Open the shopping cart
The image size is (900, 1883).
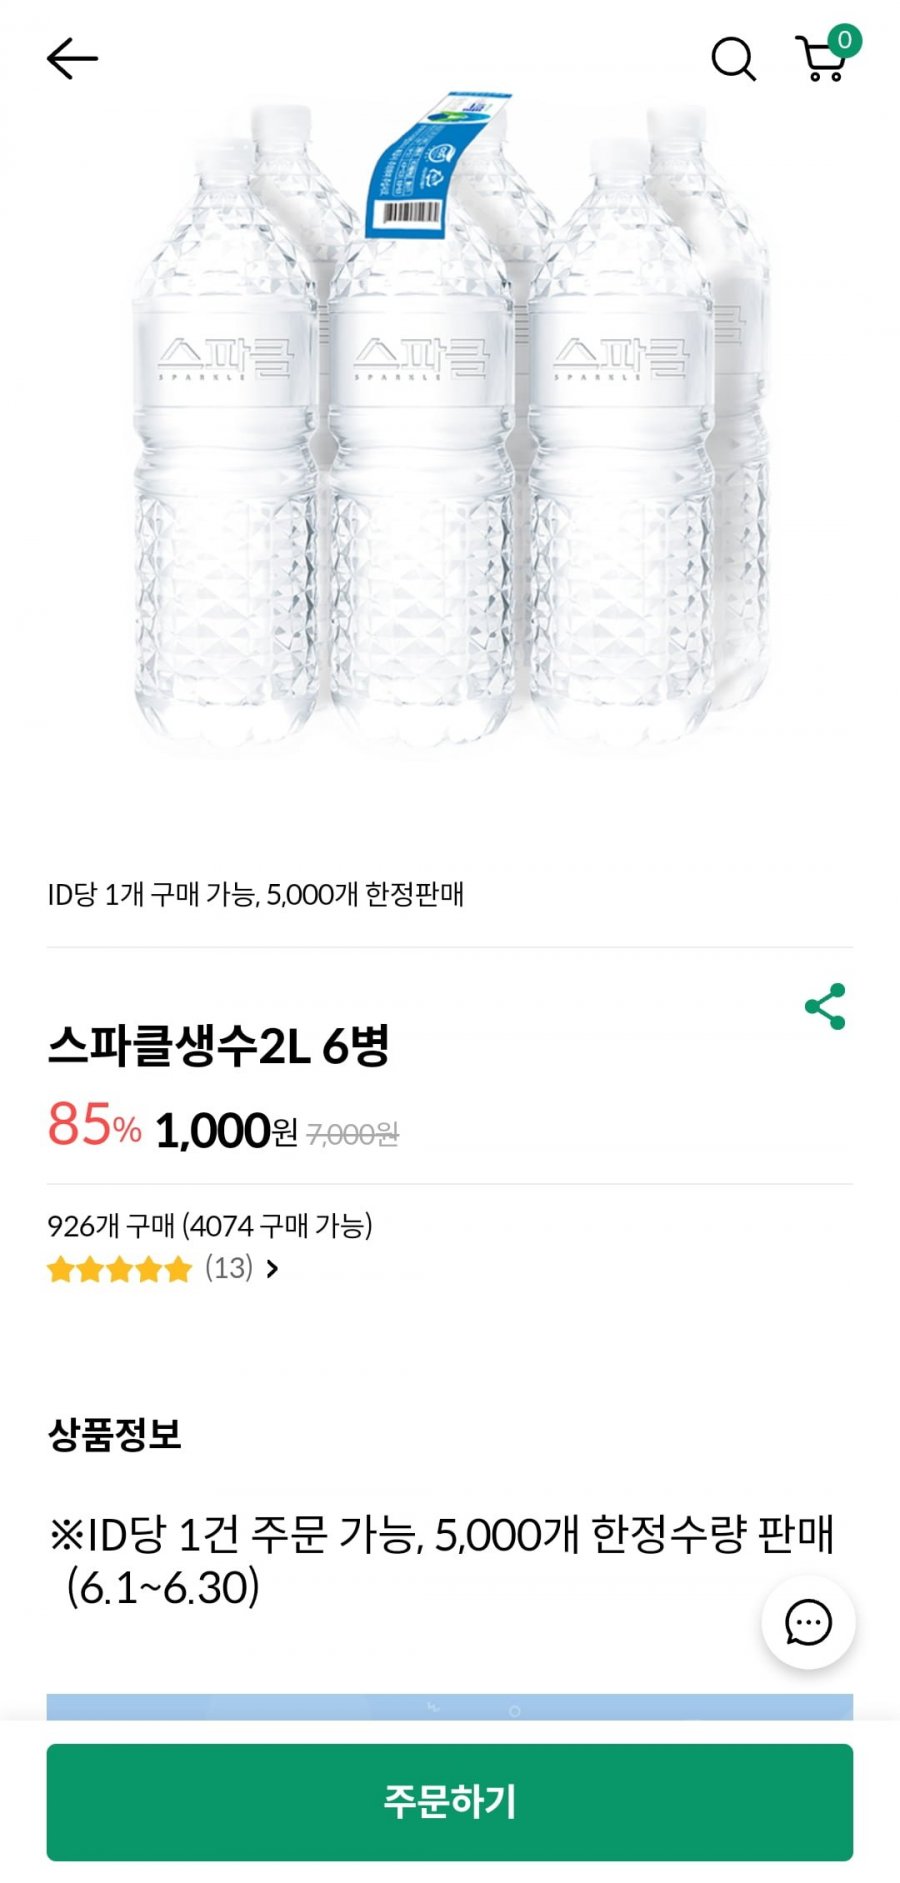[x=821, y=63]
